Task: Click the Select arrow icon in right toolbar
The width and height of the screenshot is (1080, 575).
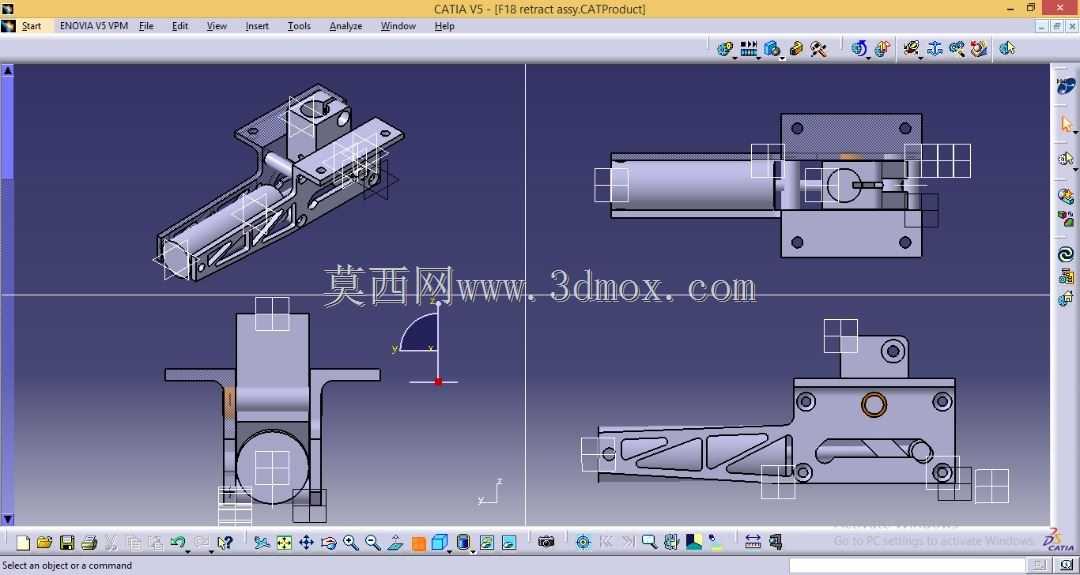Action: pos(1066,124)
